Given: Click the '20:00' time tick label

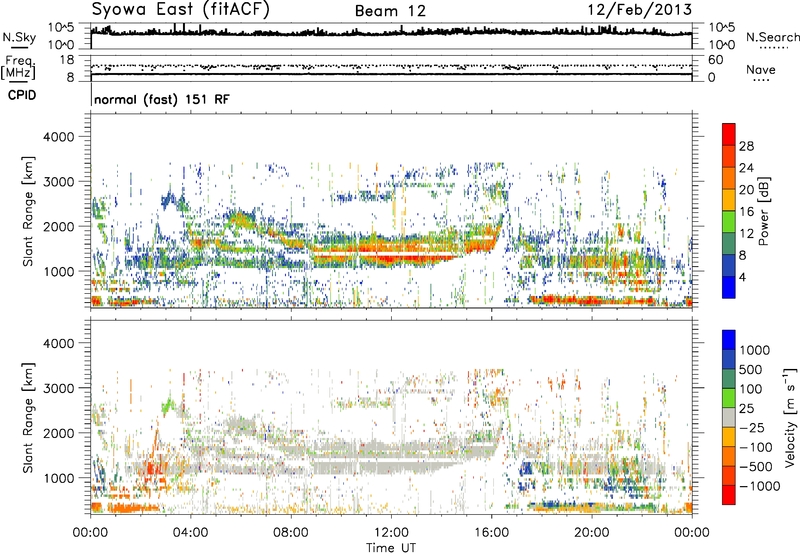Looking at the screenshot, I should (591, 533).
